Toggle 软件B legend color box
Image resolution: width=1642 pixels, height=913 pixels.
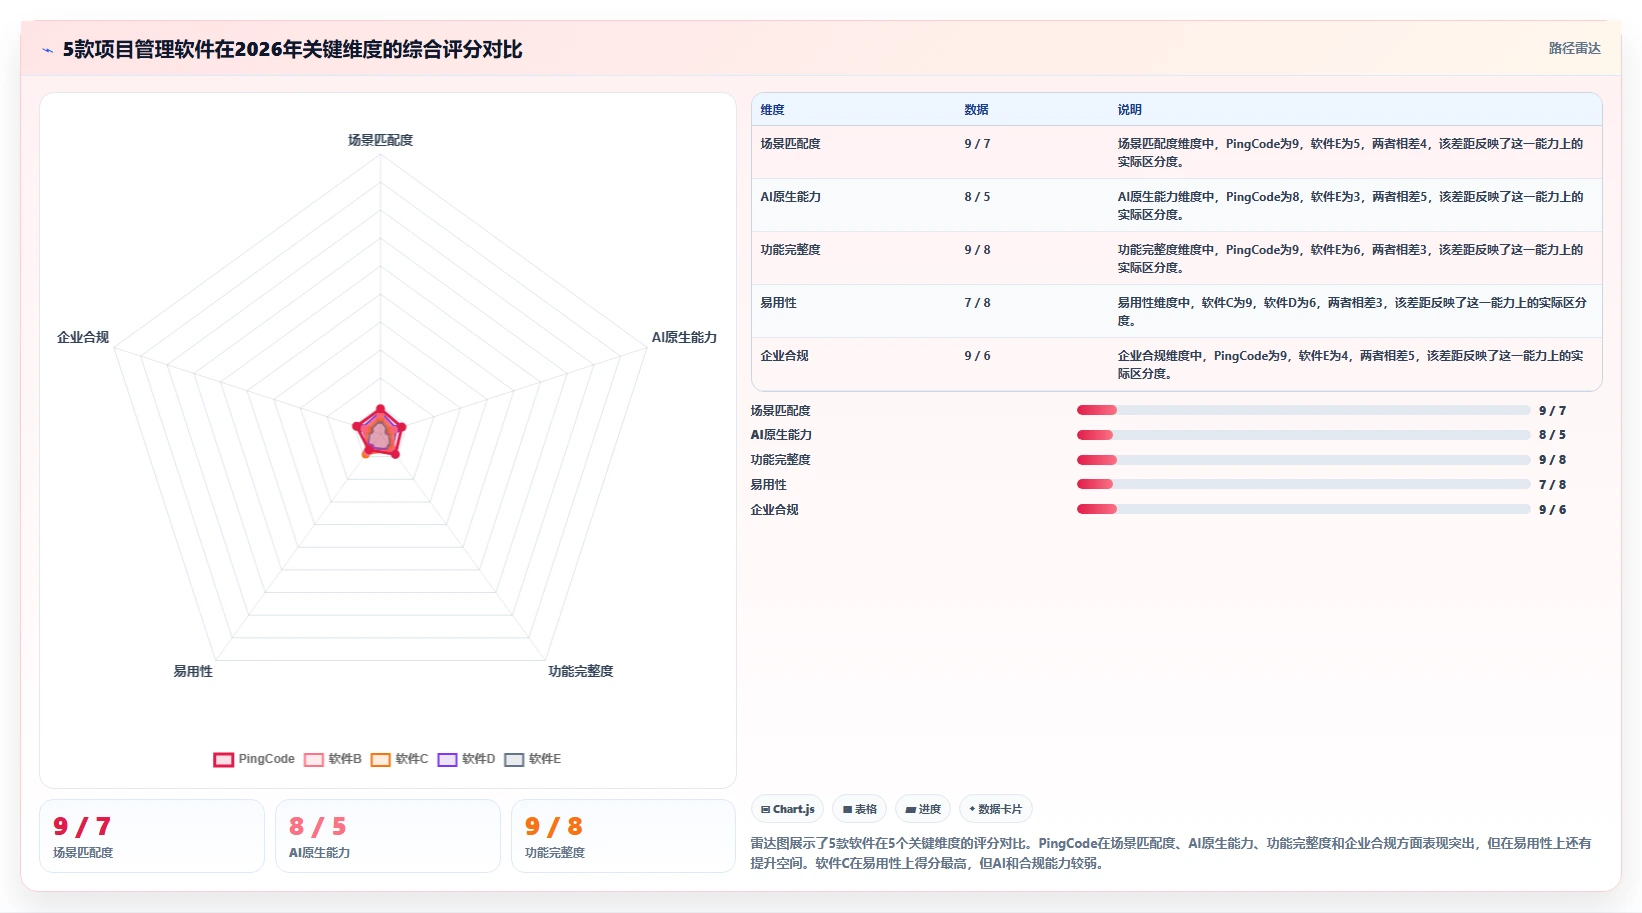314,759
